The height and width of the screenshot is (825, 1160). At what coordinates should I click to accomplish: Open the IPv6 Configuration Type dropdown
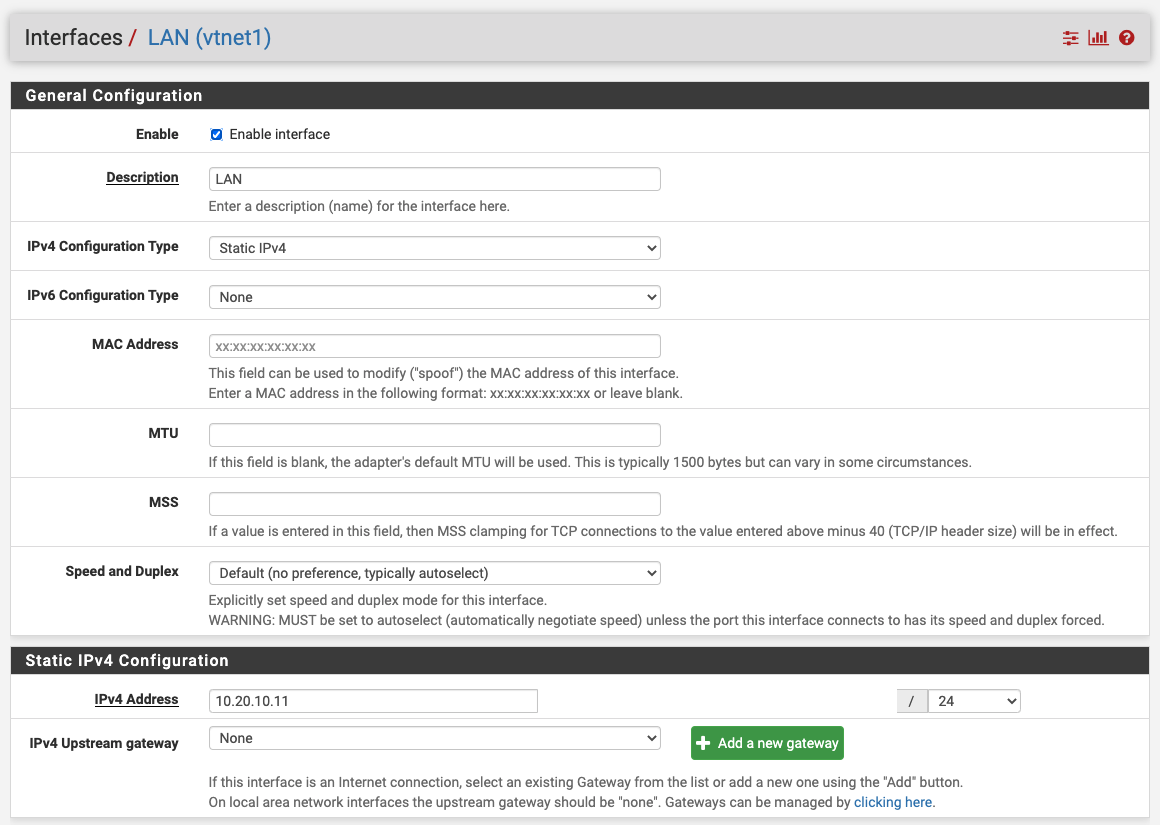pyautogui.click(x=434, y=297)
